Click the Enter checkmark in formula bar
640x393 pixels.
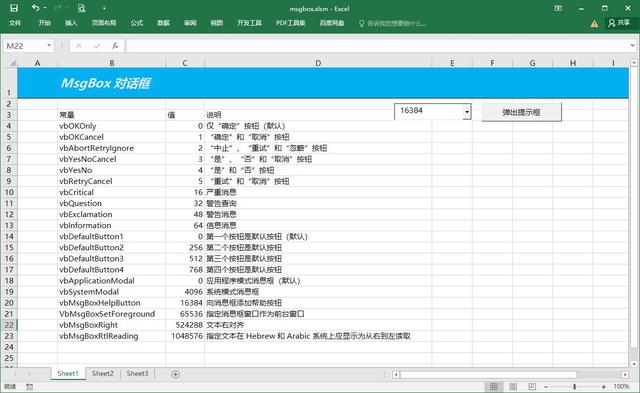point(97,46)
